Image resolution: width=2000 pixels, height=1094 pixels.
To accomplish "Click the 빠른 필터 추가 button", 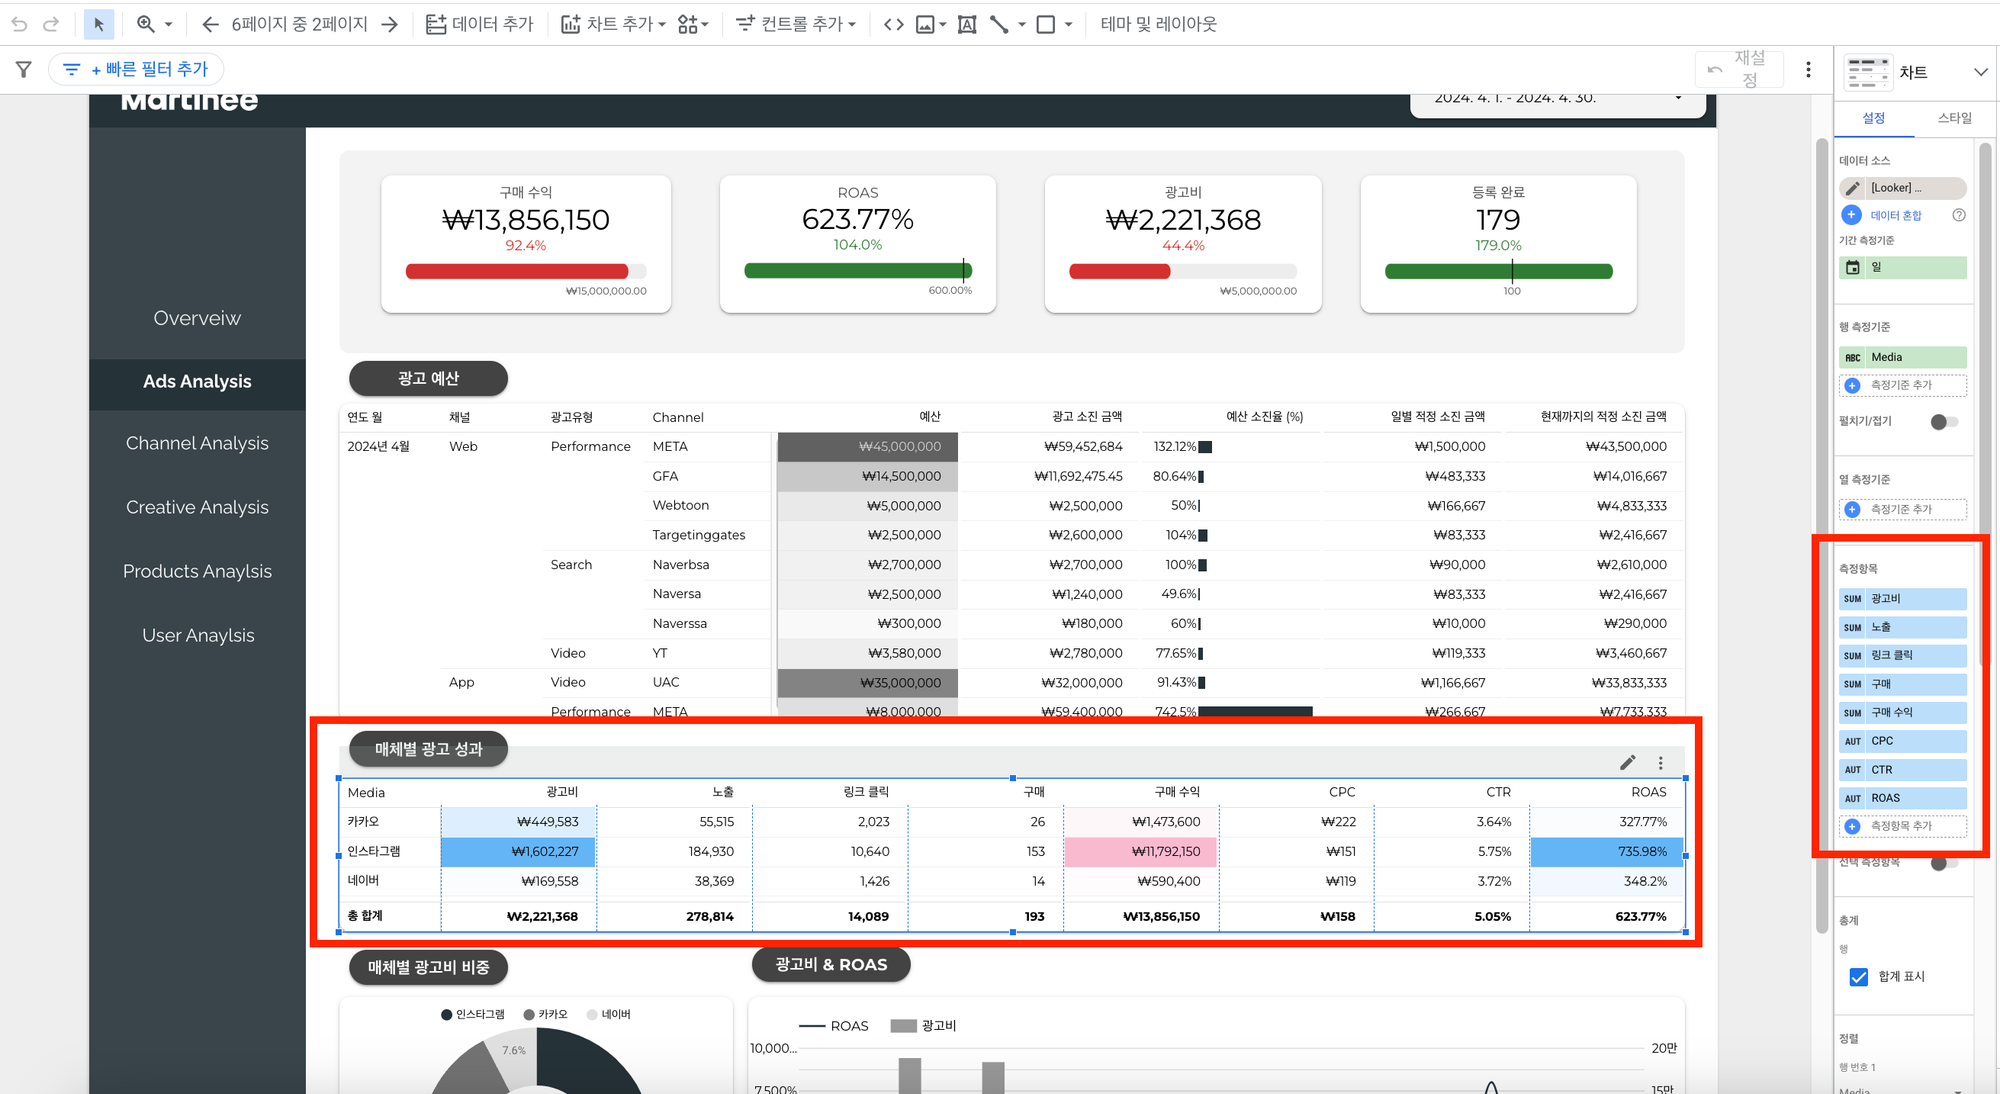I will point(137,69).
